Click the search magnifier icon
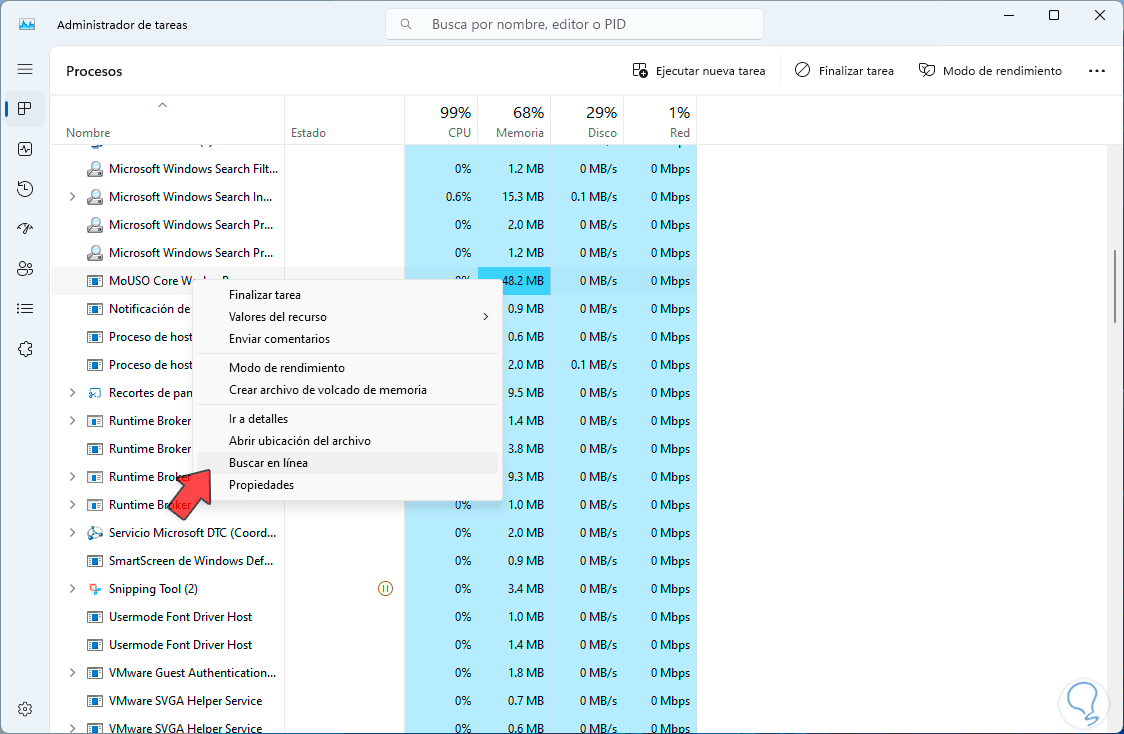Viewport: 1124px width, 734px height. [x=406, y=24]
